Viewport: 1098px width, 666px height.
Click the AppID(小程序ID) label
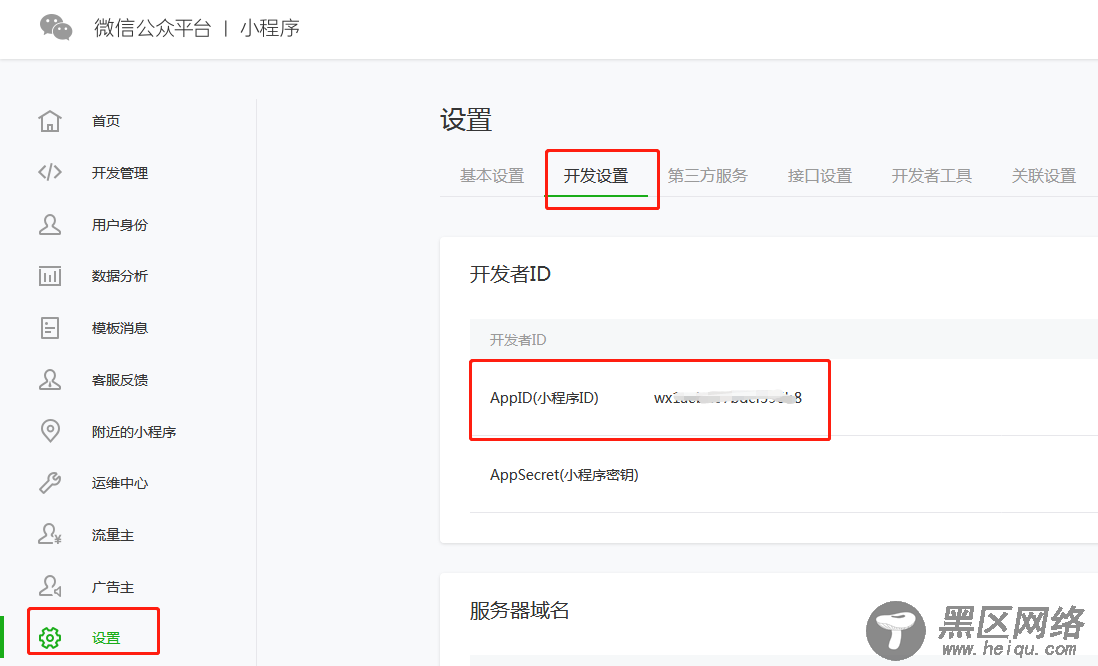coord(544,398)
